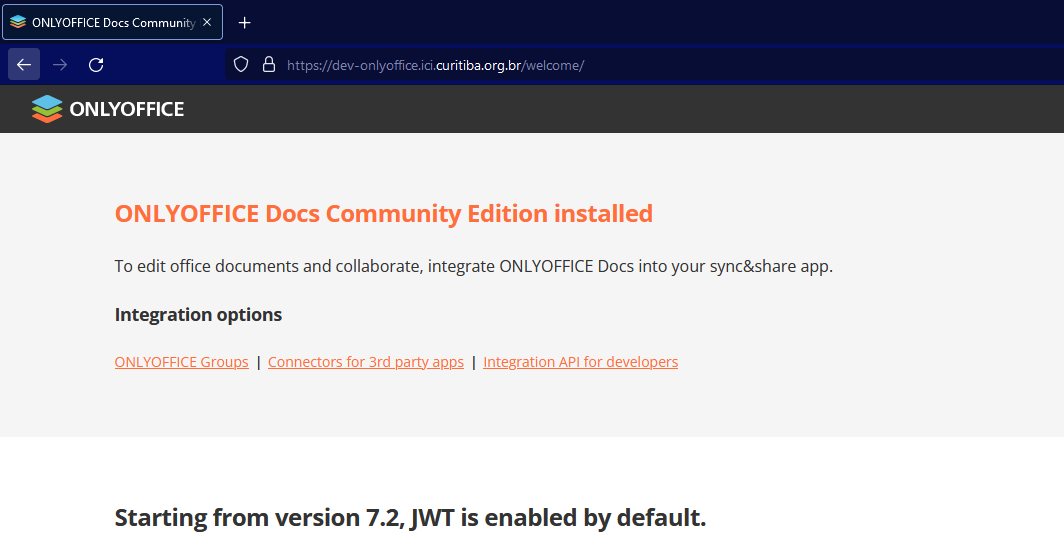Click the ONLYOFFICE logo in the header
This screenshot has height=557, width=1064.
point(108,109)
